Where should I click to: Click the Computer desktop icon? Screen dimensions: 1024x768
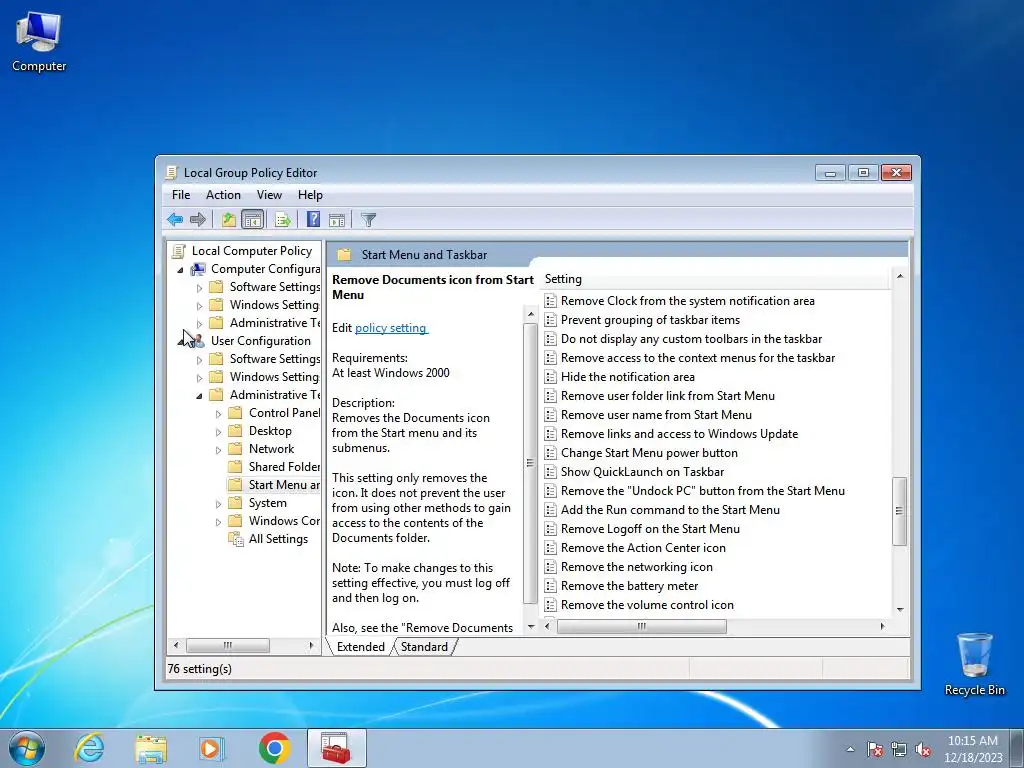tap(39, 42)
